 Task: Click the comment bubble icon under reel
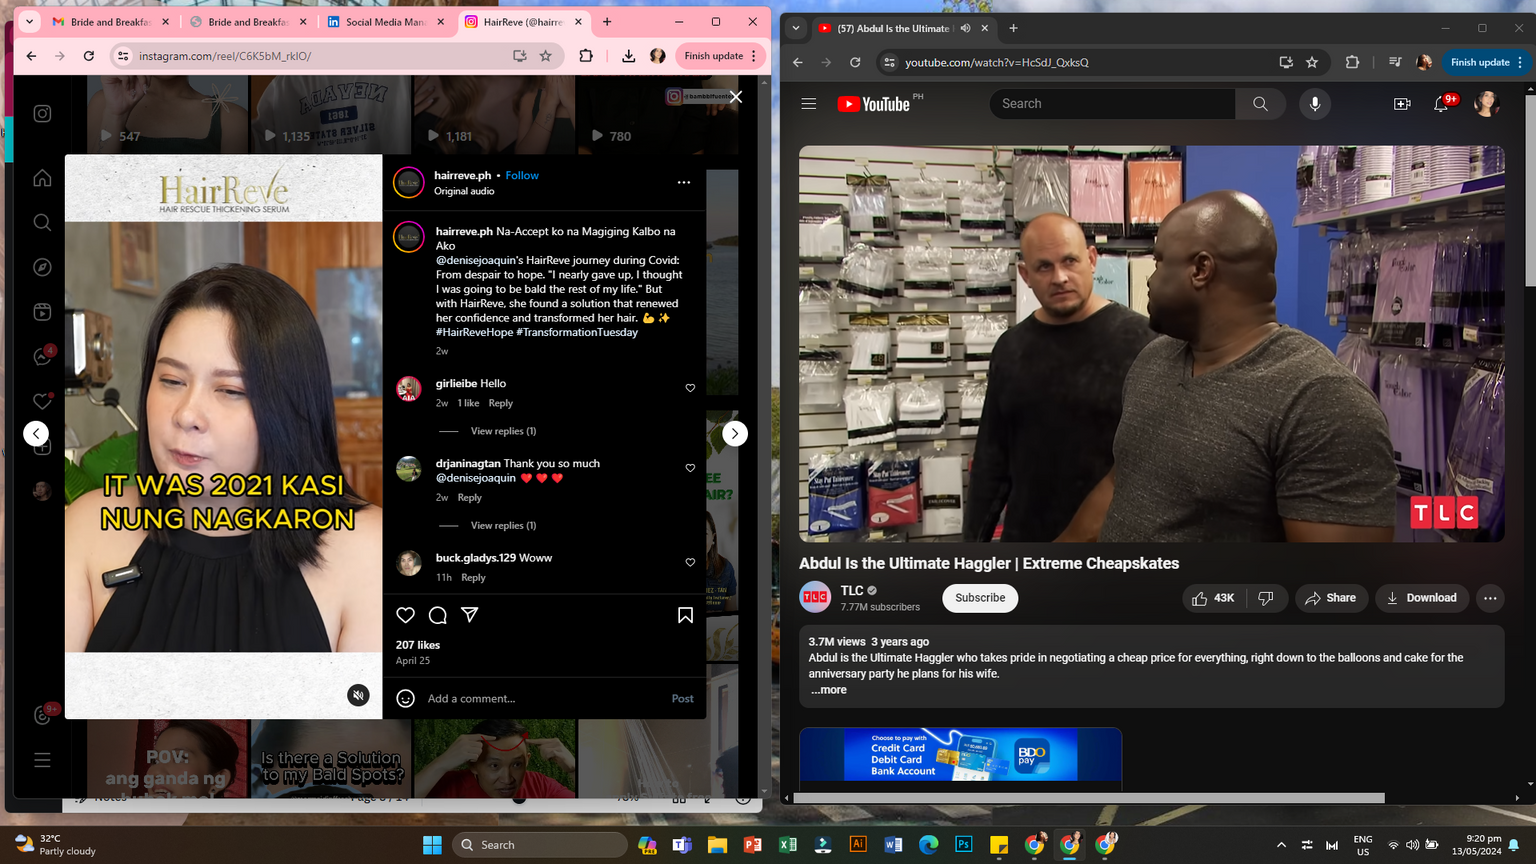point(437,615)
